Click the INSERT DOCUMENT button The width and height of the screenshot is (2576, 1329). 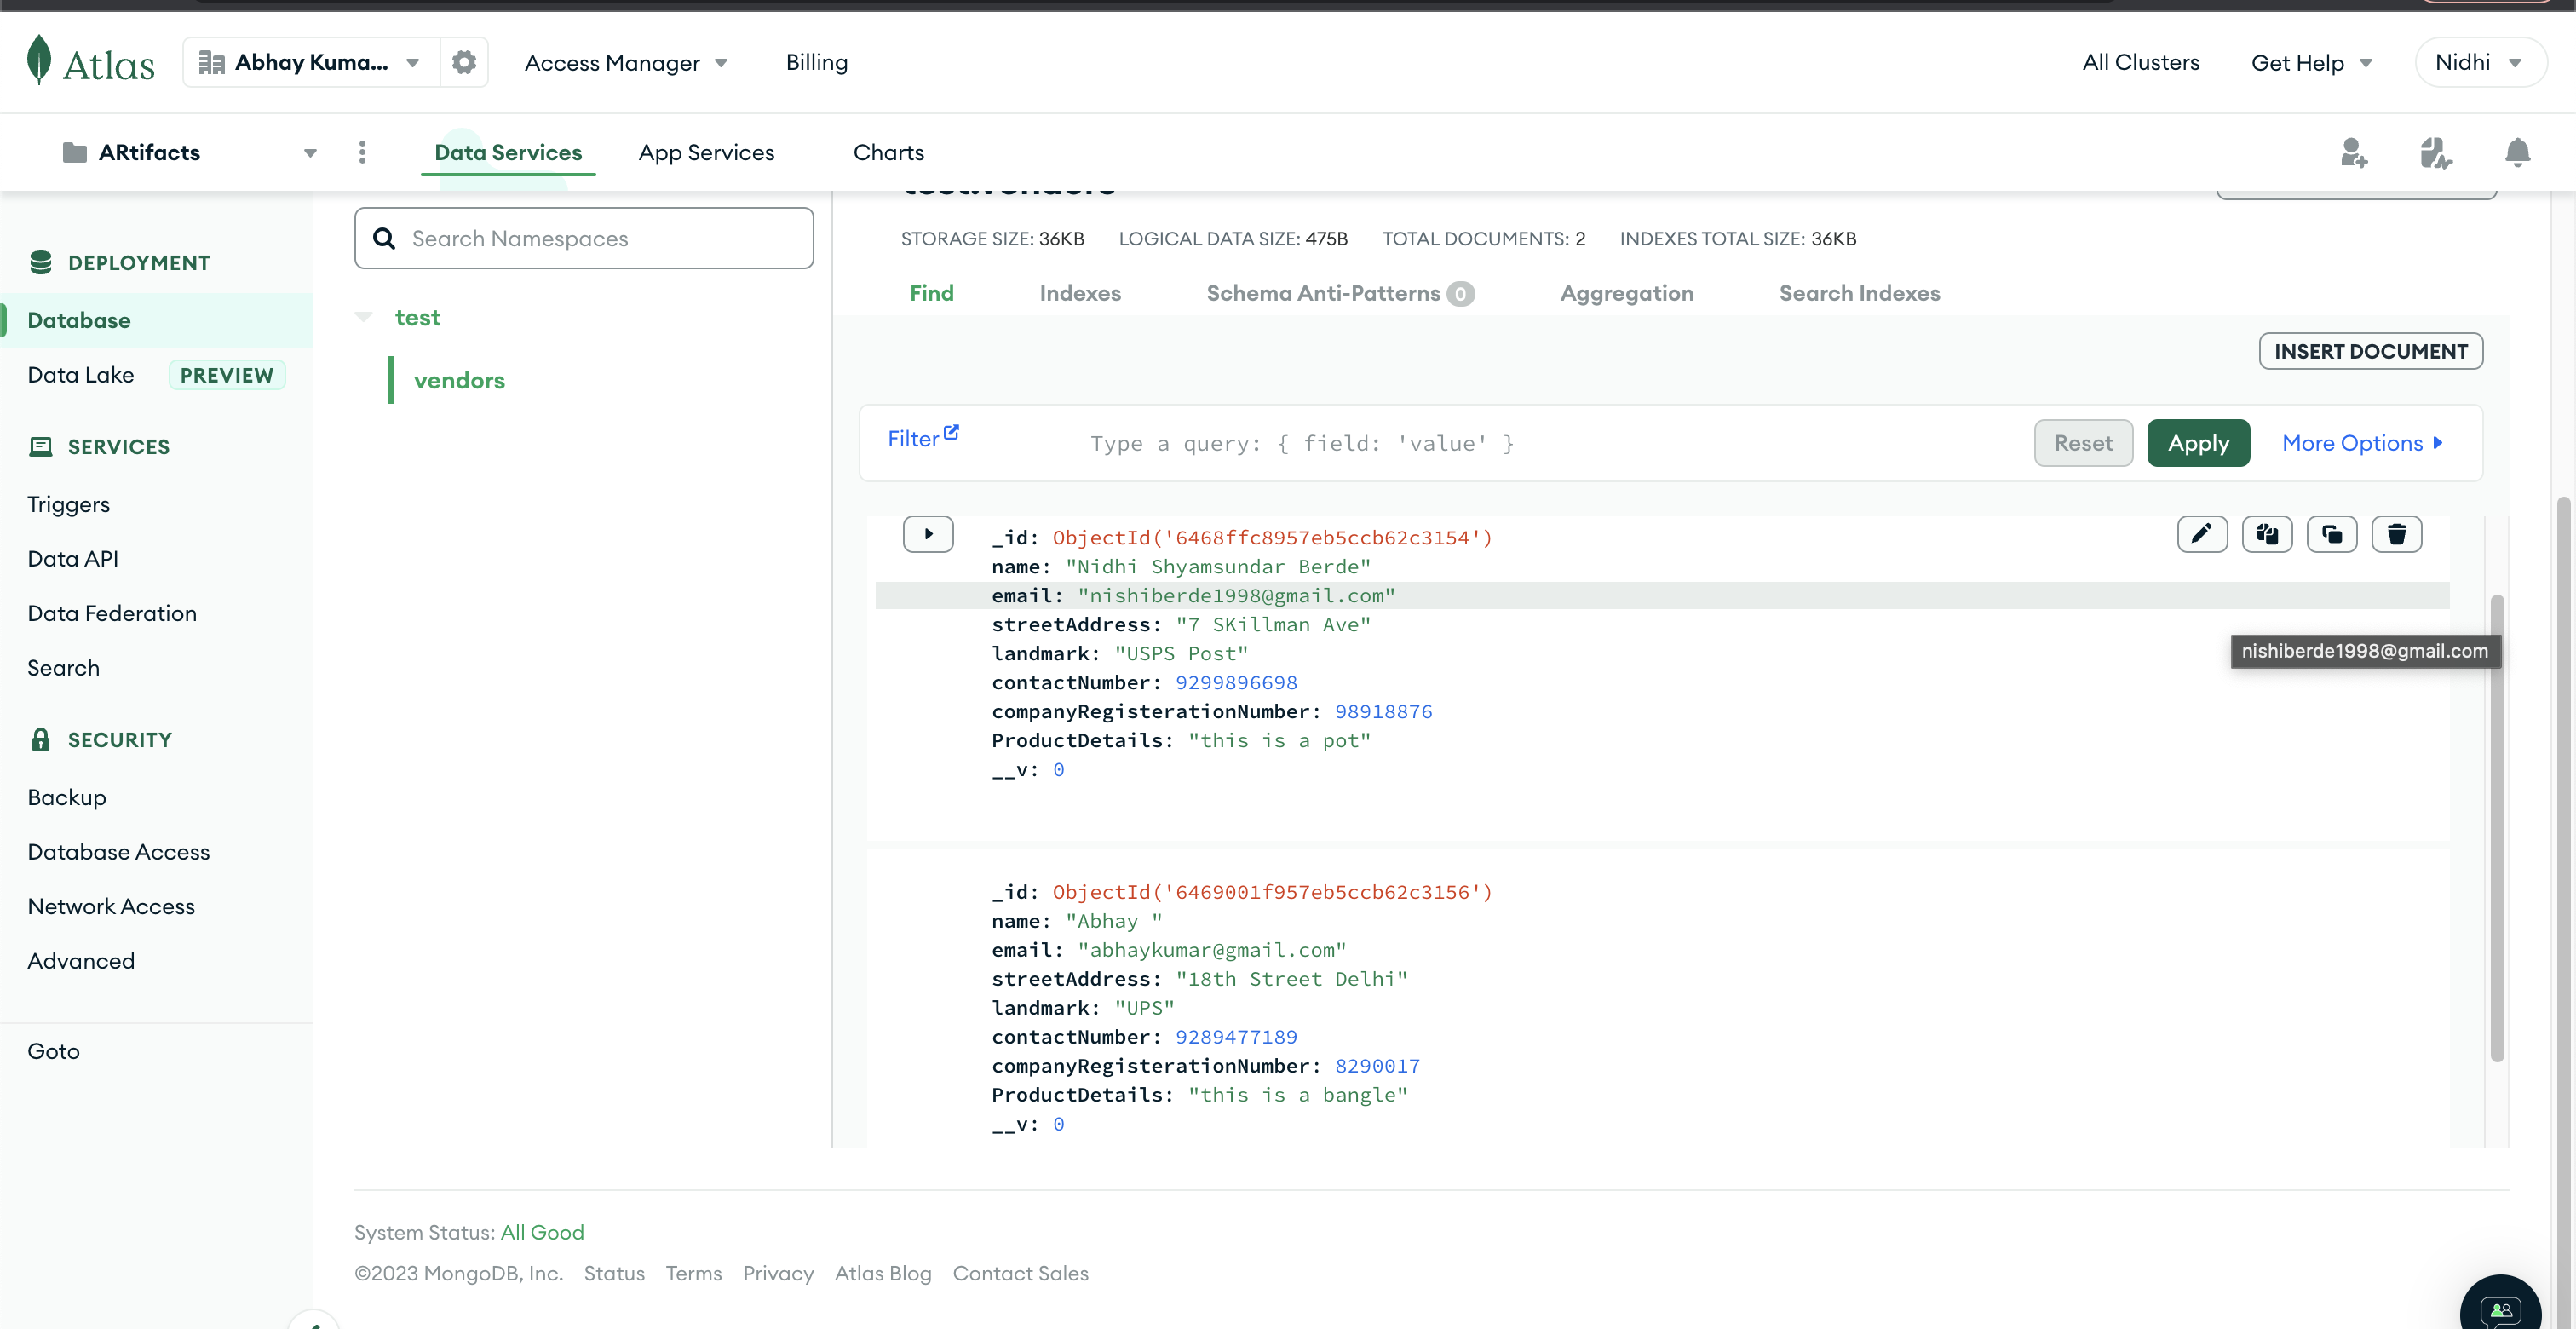[2370, 351]
